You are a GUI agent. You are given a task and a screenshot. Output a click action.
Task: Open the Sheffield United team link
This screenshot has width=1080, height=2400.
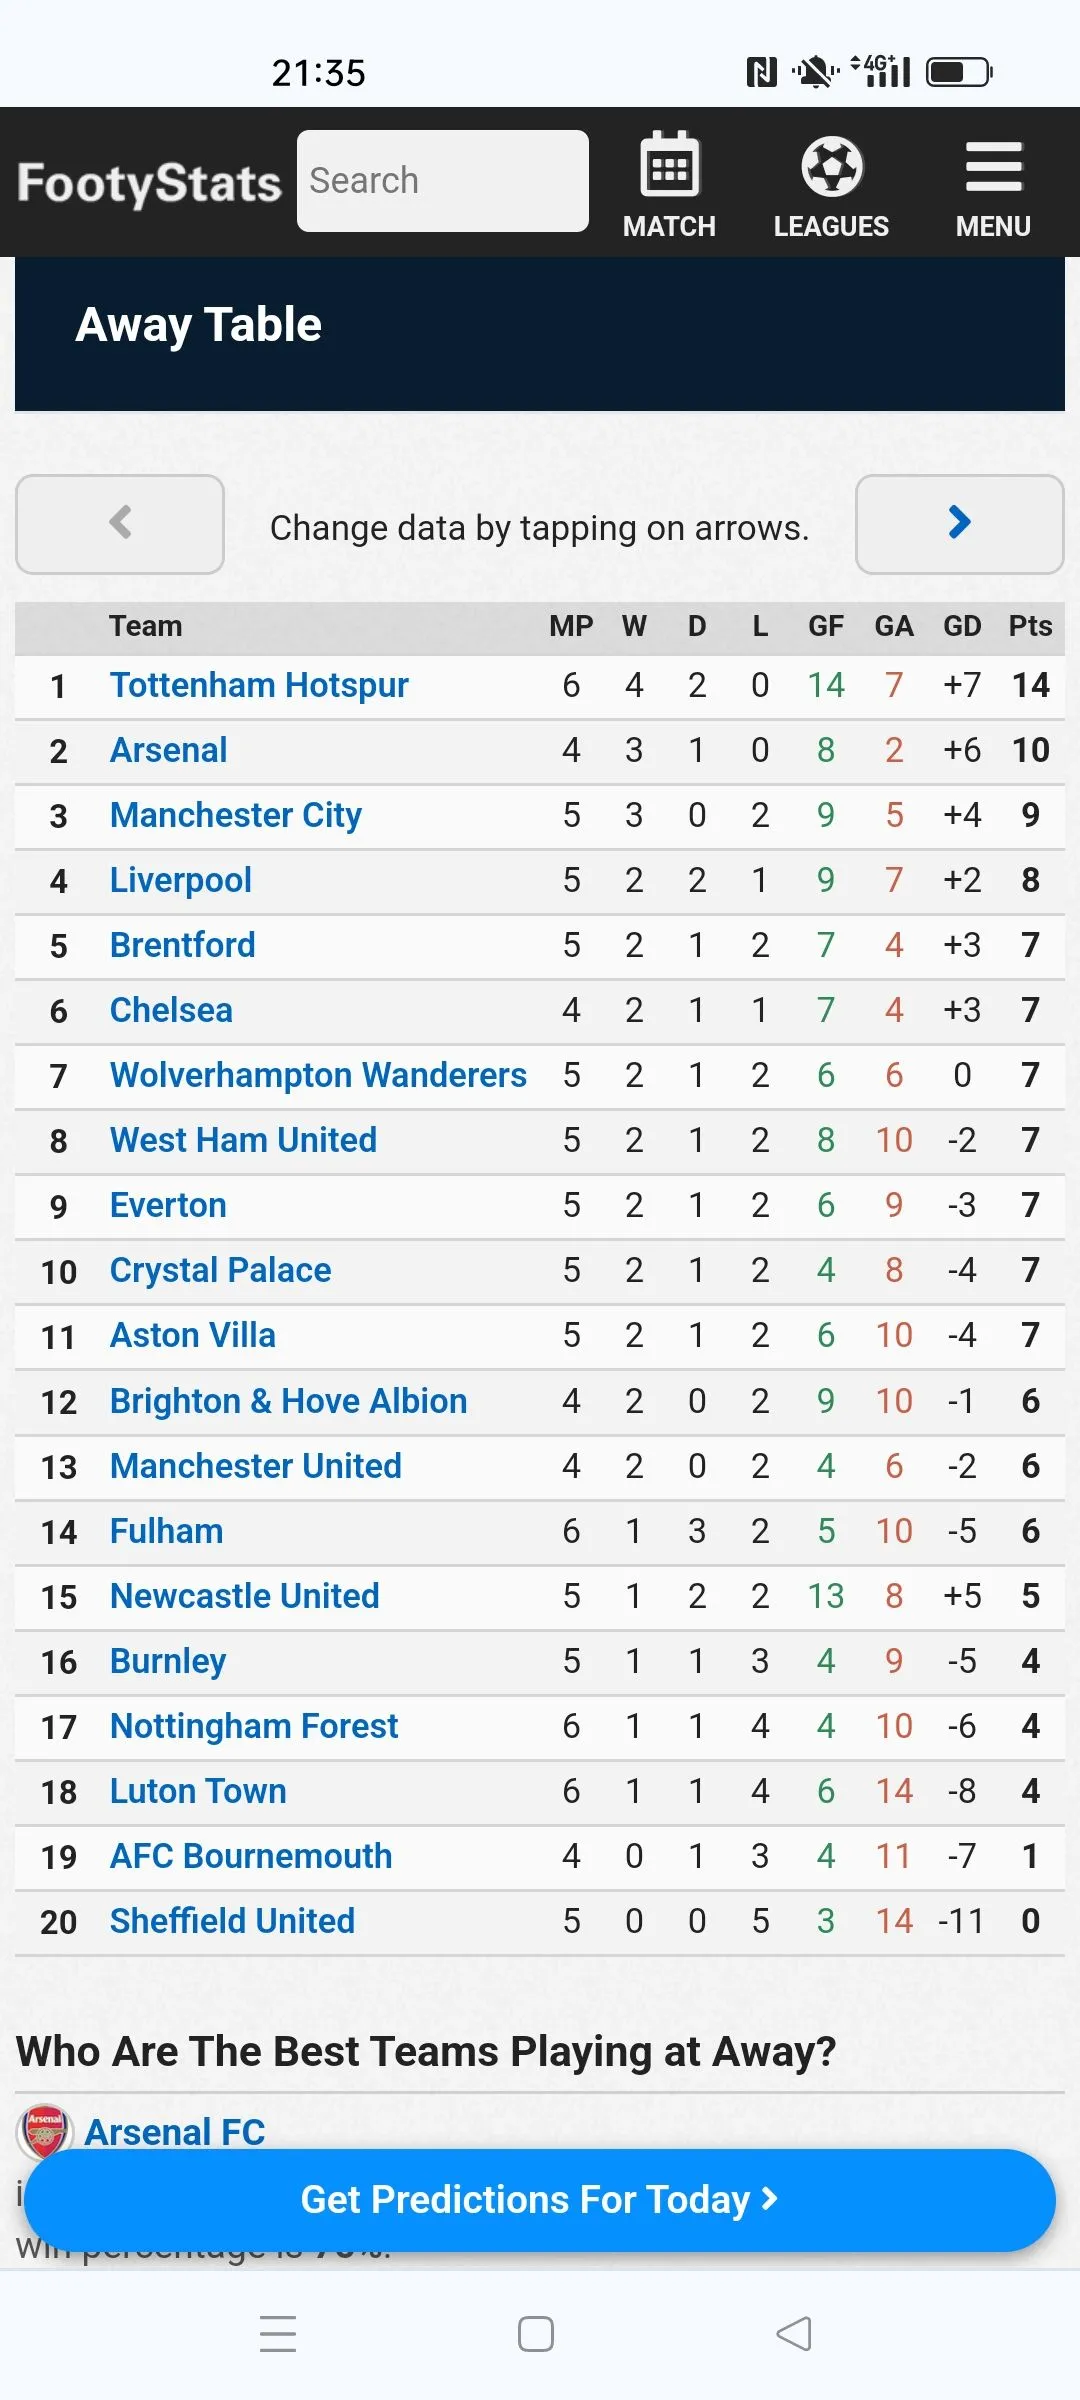(x=233, y=1921)
